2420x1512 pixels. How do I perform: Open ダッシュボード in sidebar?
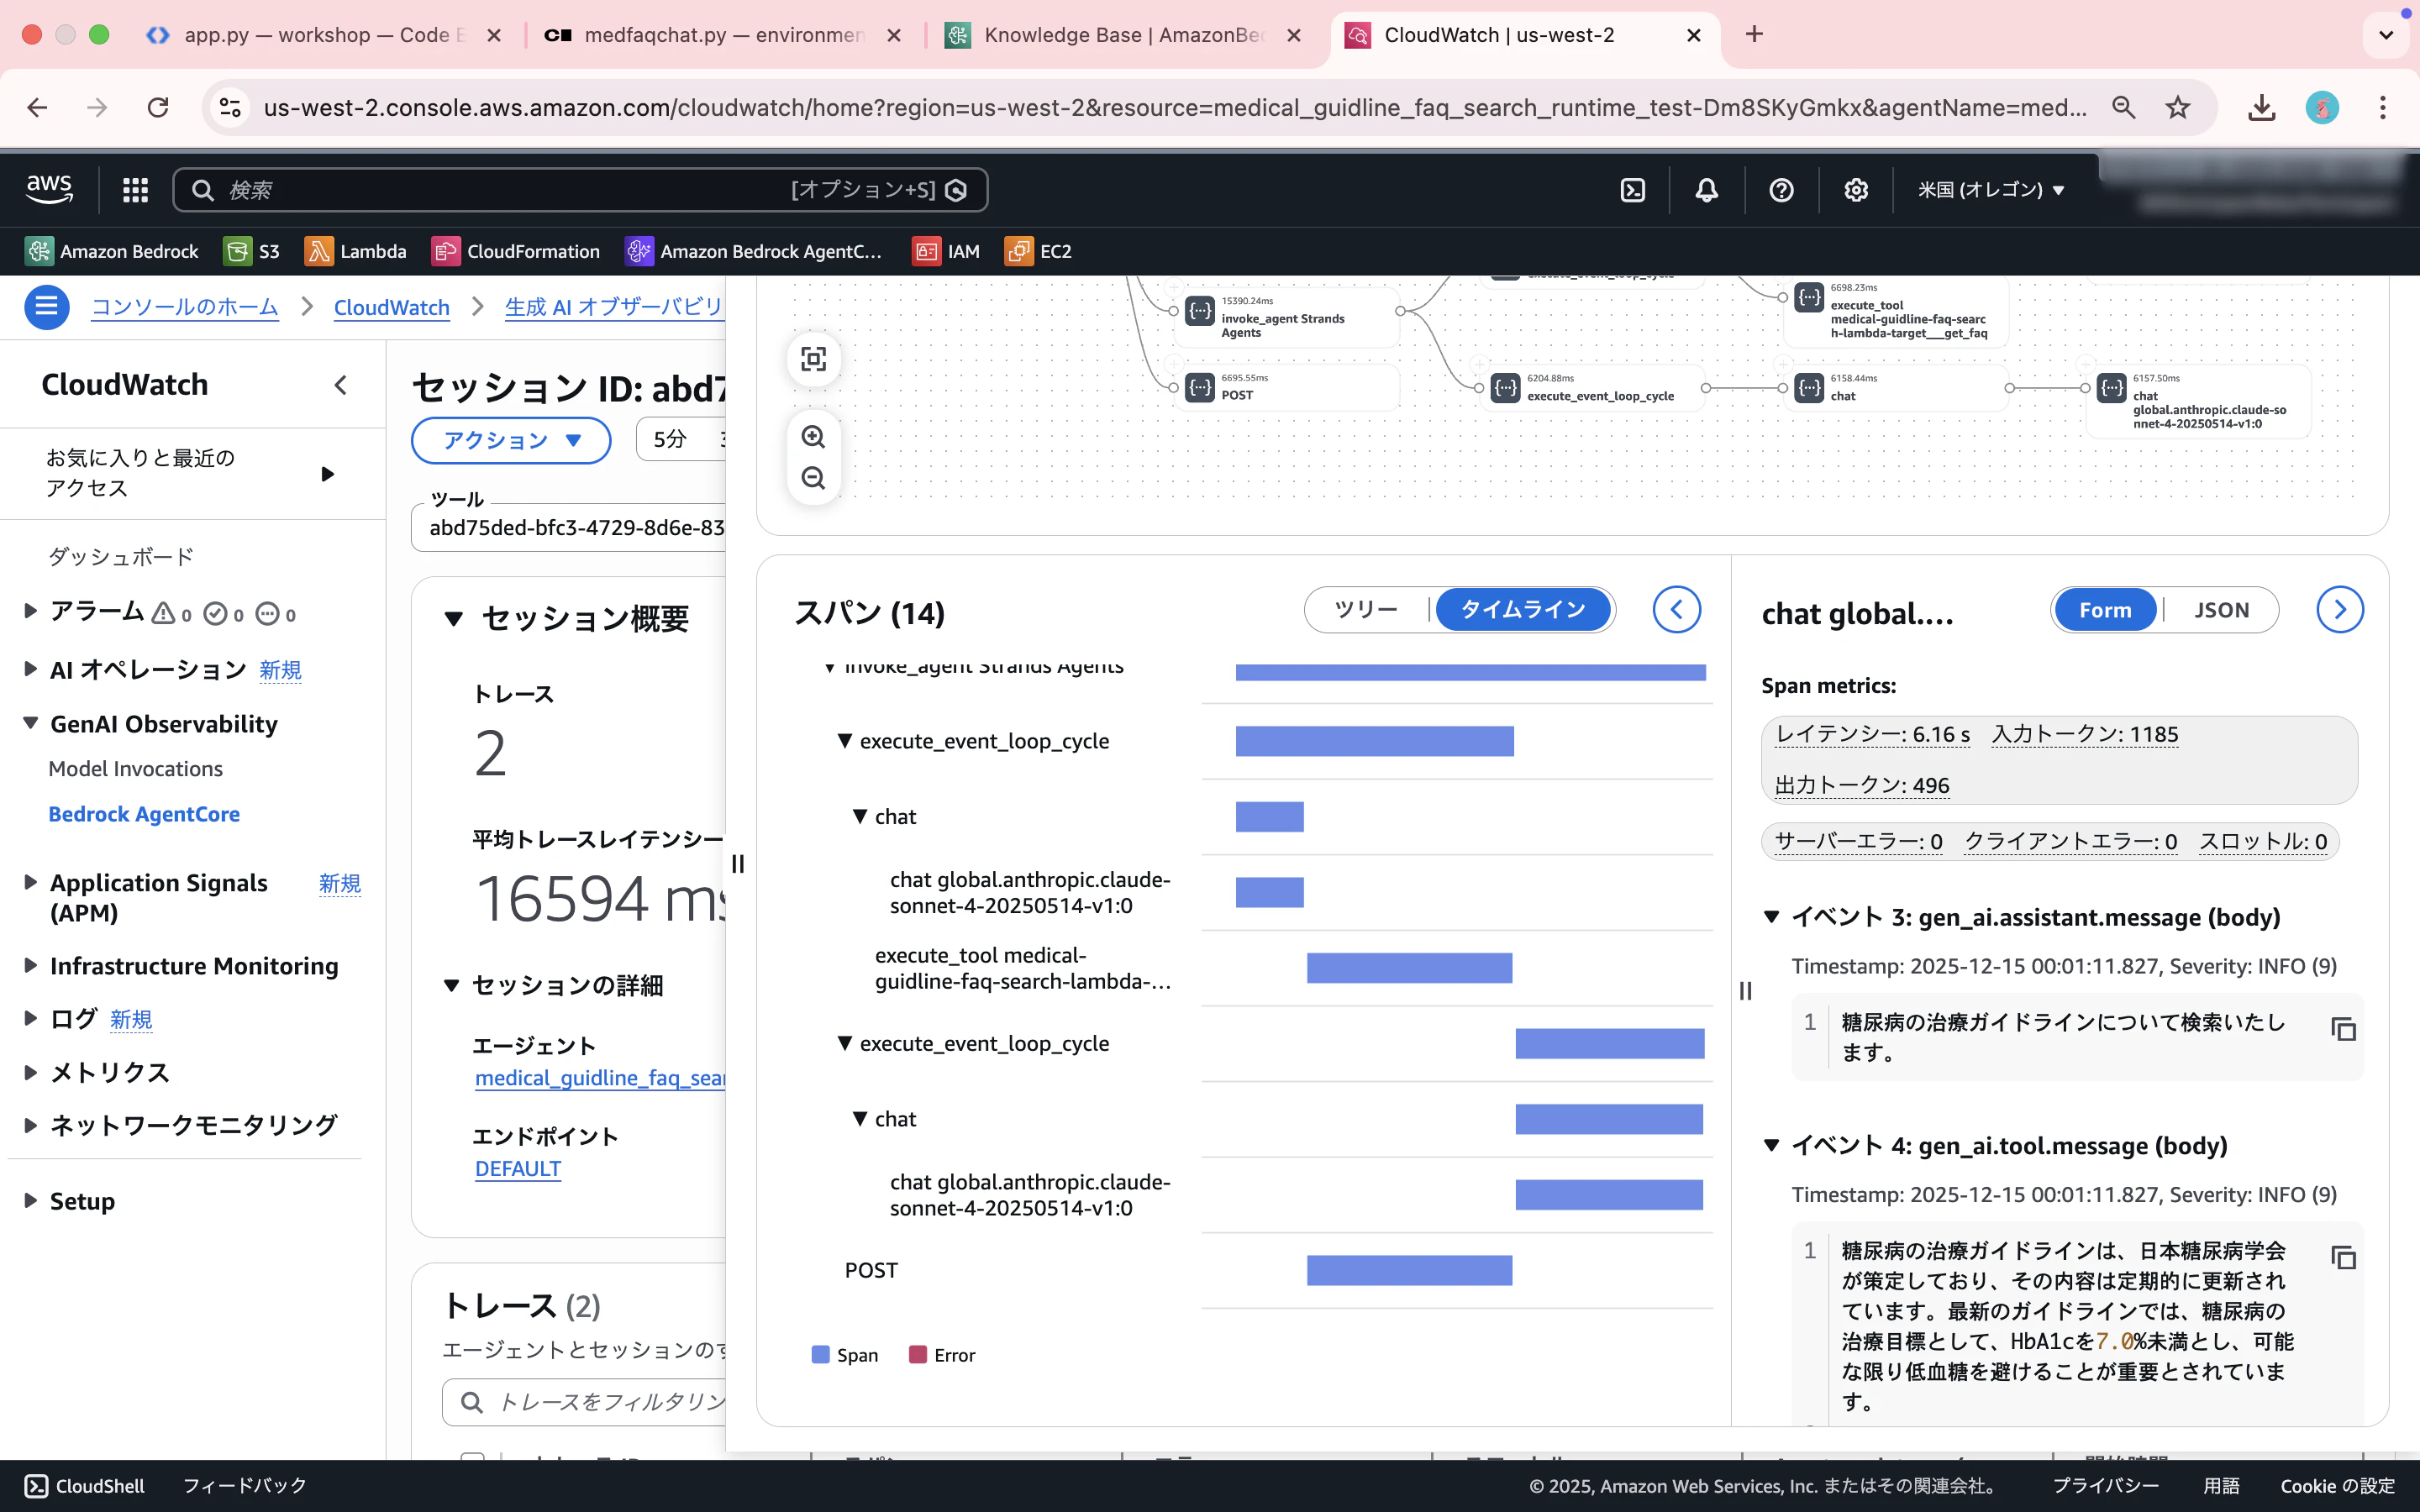(x=121, y=556)
